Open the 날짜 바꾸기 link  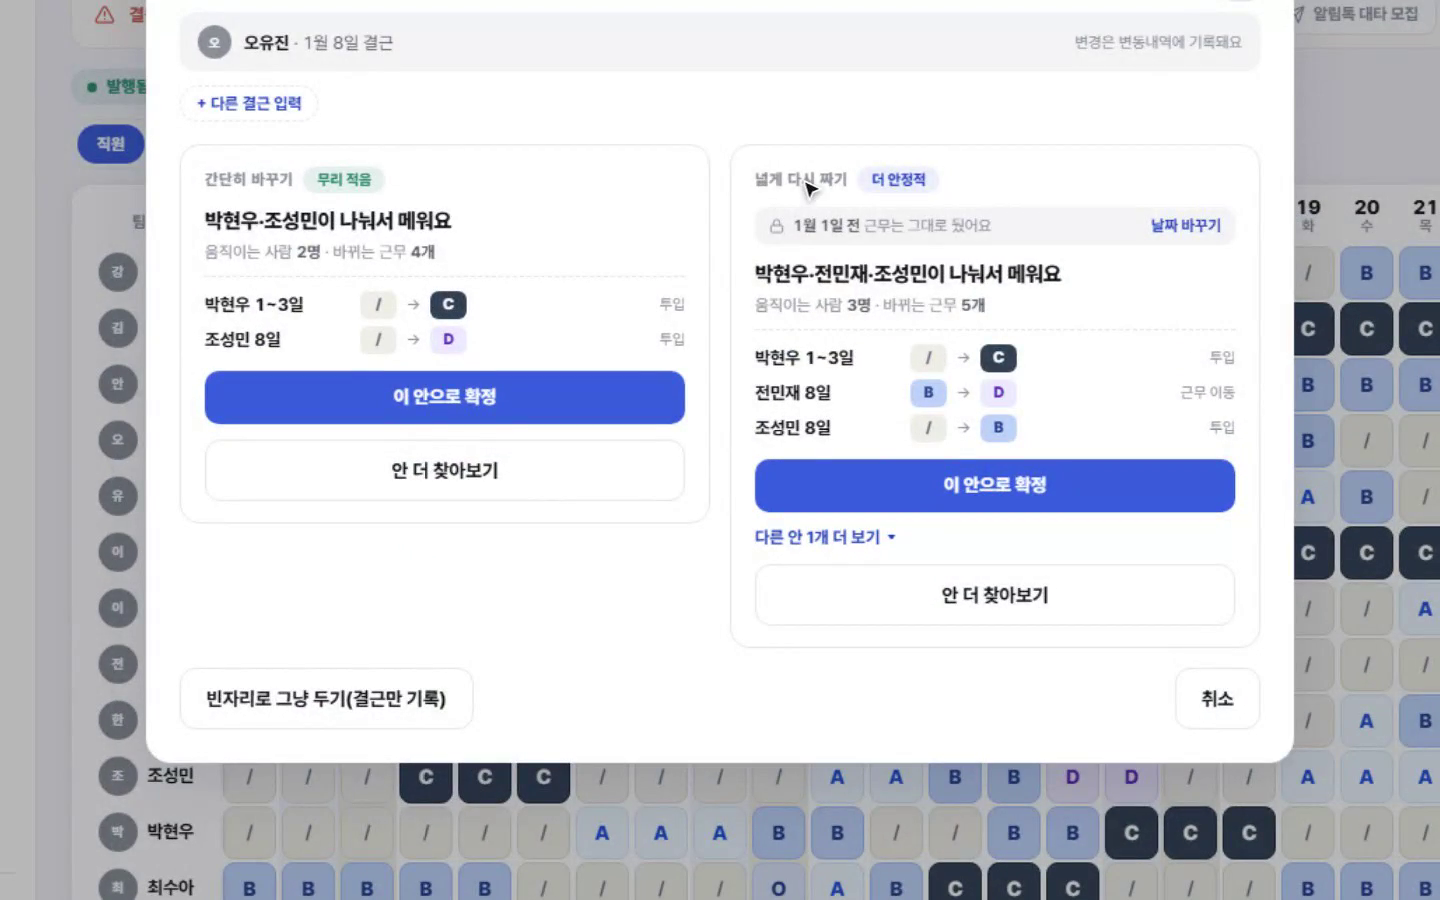[x=1185, y=226]
